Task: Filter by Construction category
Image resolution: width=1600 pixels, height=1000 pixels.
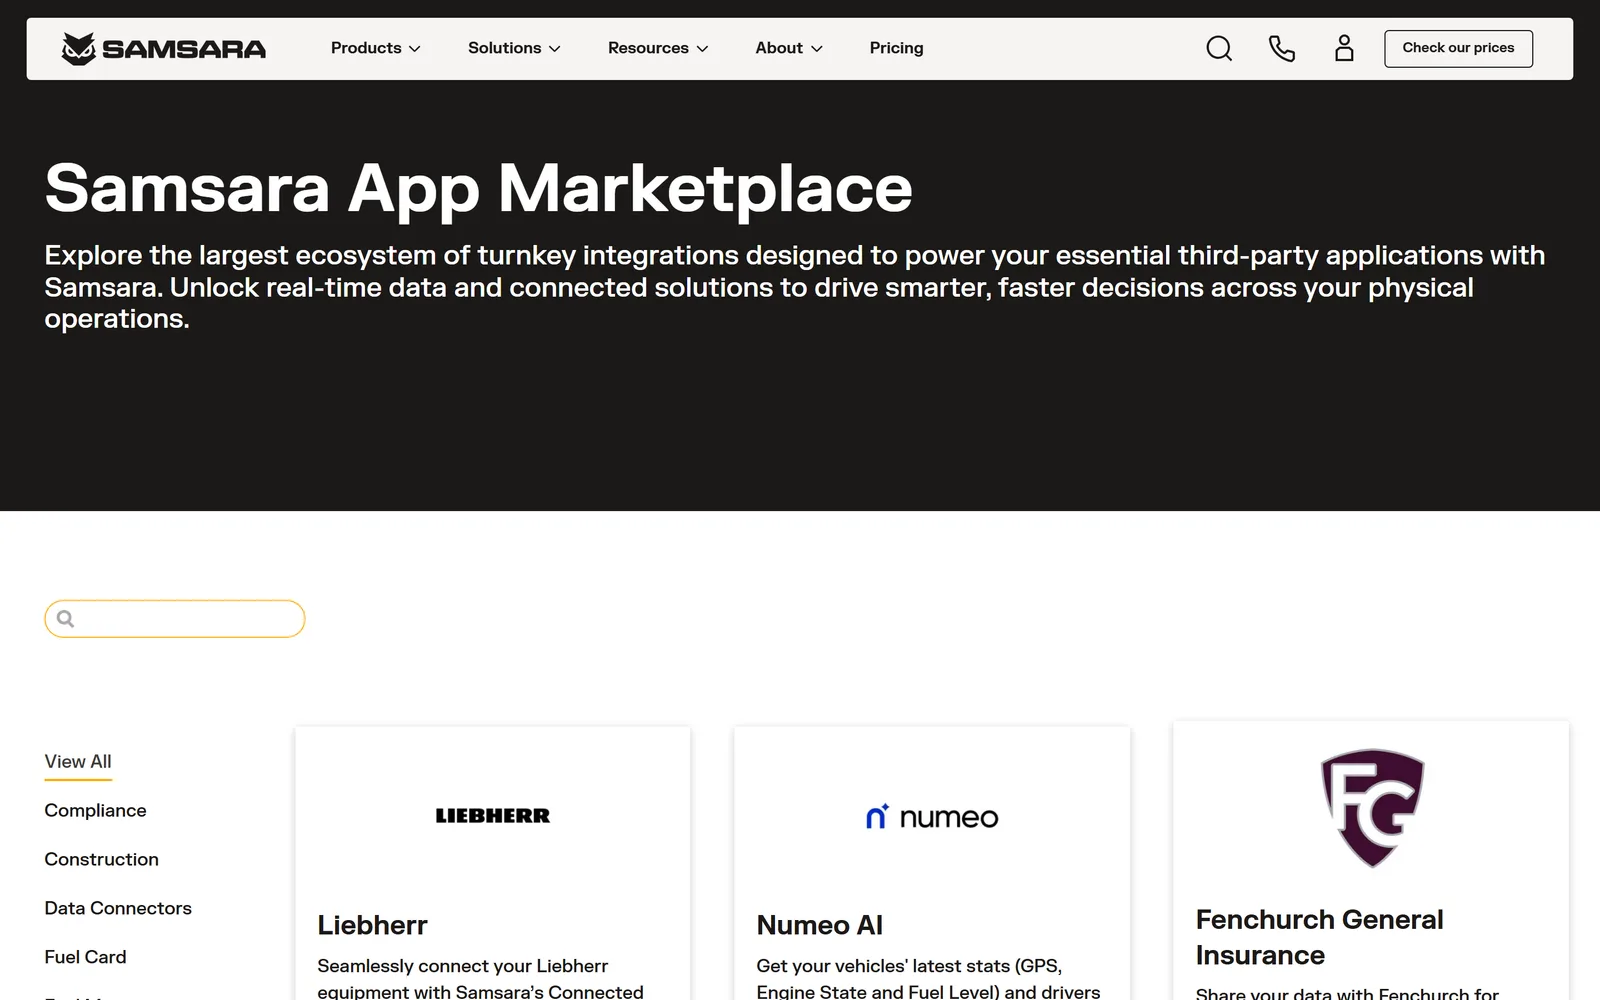Action: click(101, 860)
